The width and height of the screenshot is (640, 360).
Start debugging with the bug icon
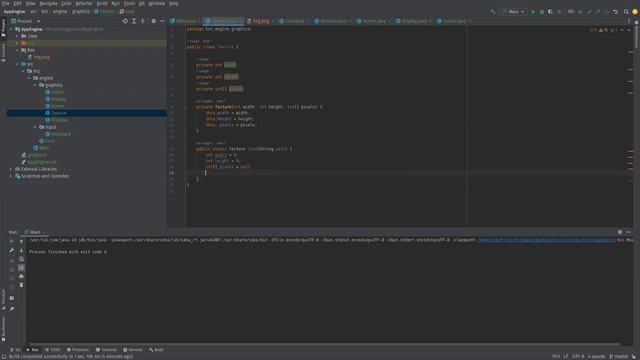coord(542,12)
